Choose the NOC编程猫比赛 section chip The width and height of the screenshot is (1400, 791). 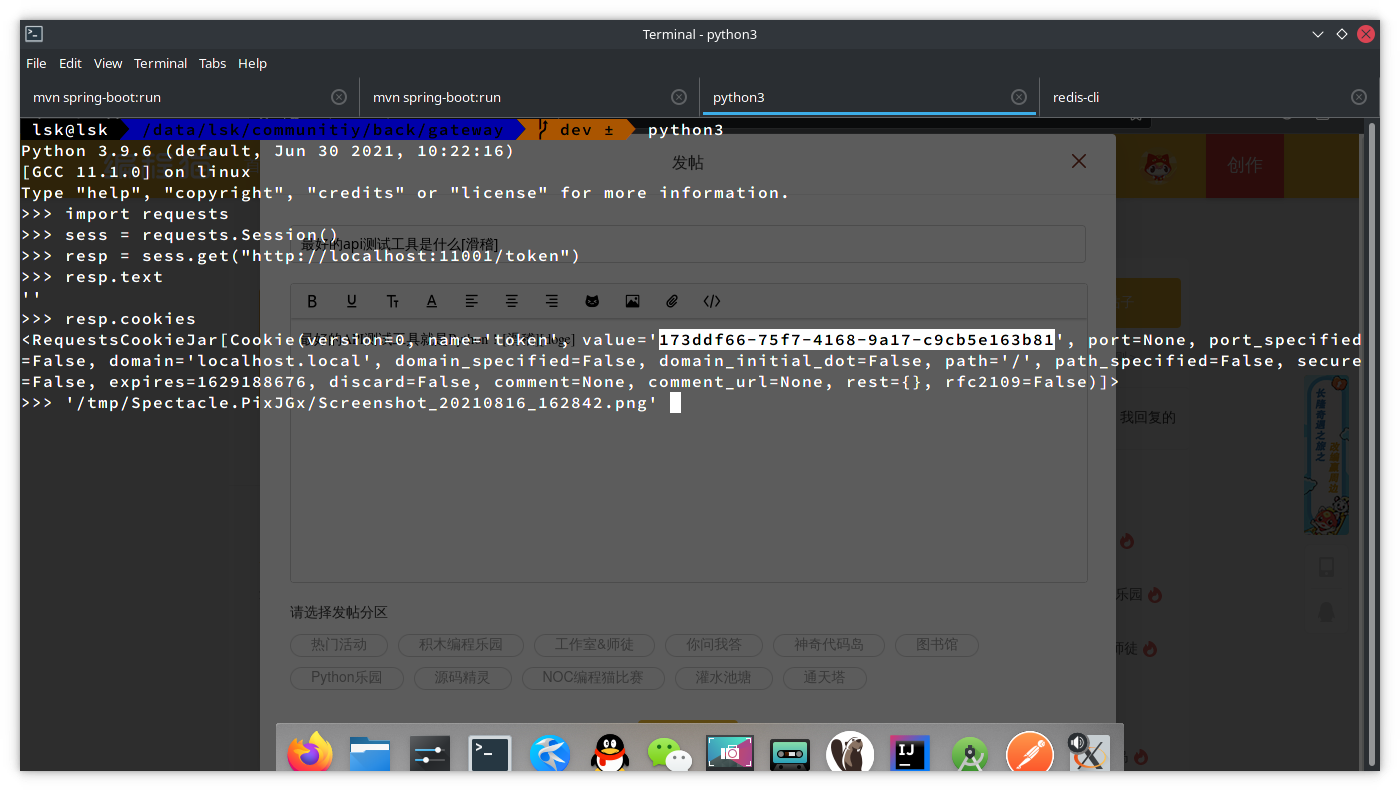click(x=593, y=678)
